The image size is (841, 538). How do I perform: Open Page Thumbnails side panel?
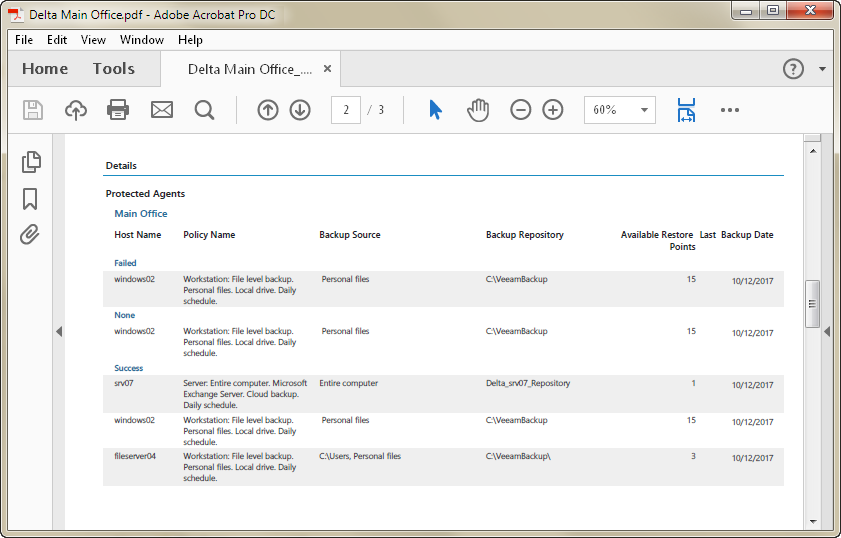(x=31, y=162)
